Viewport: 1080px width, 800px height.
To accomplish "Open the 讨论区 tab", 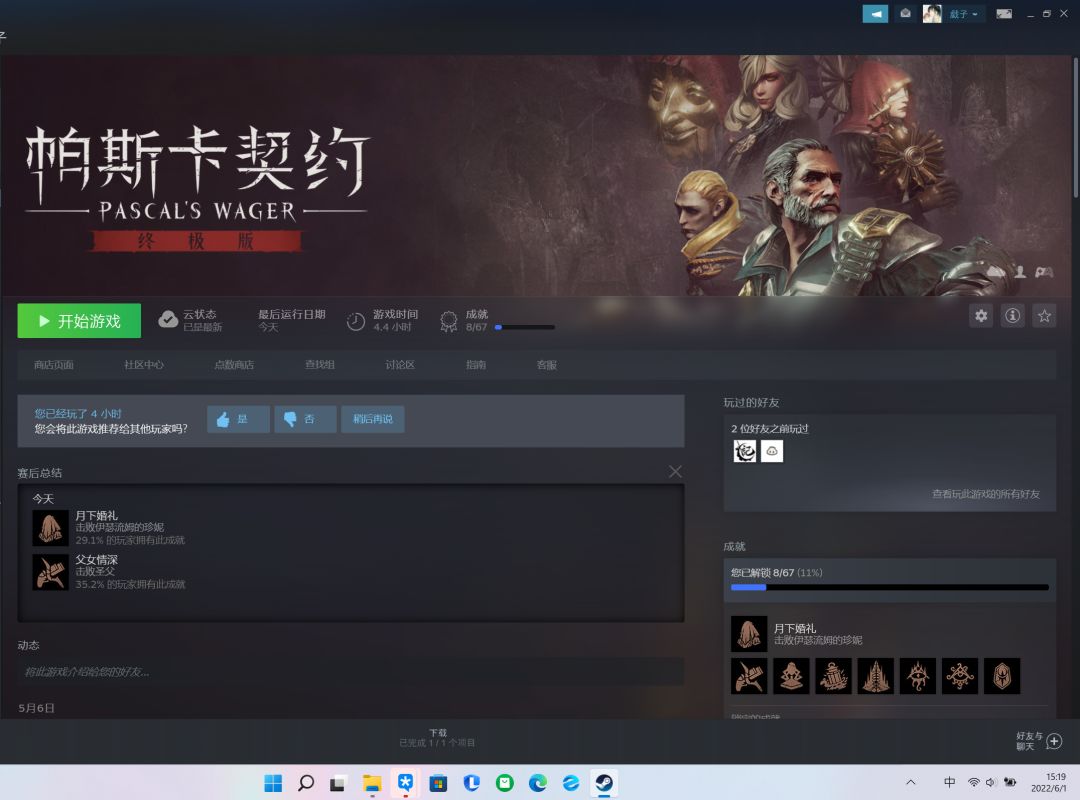I will [x=400, y=365].
